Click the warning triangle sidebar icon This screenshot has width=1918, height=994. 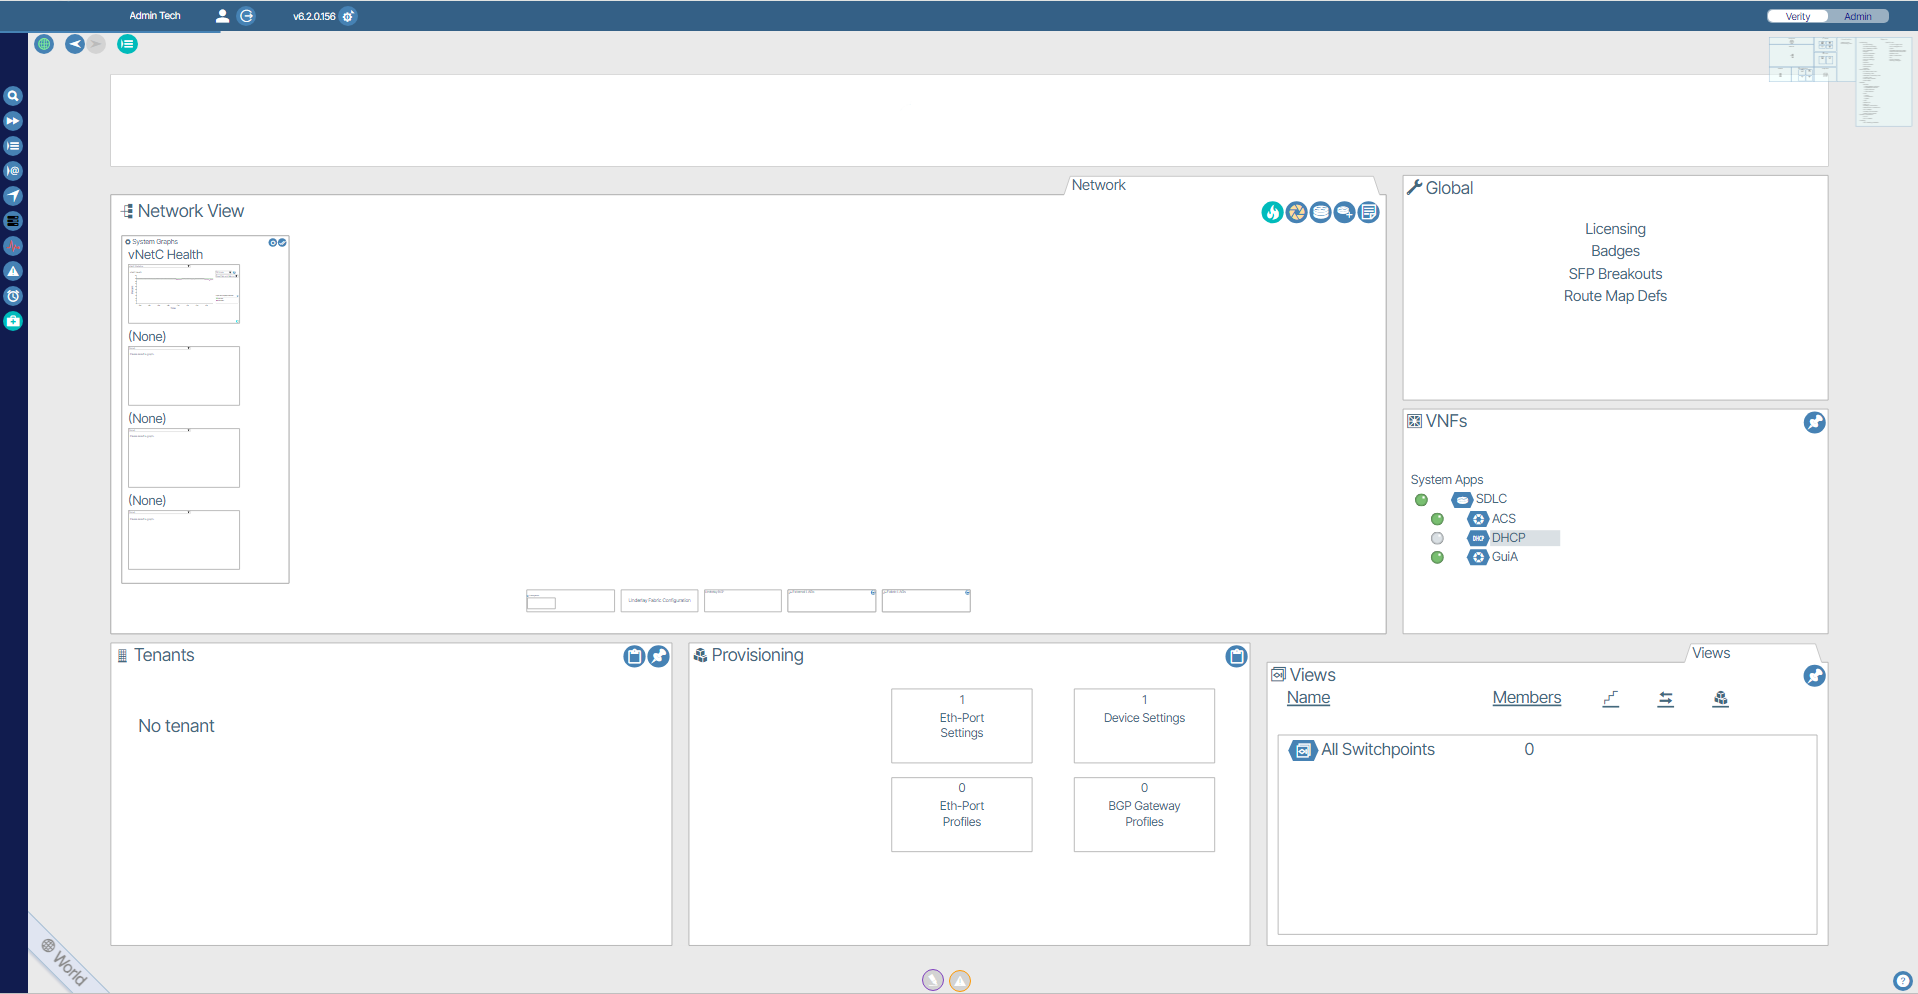[x=13, y=271]
